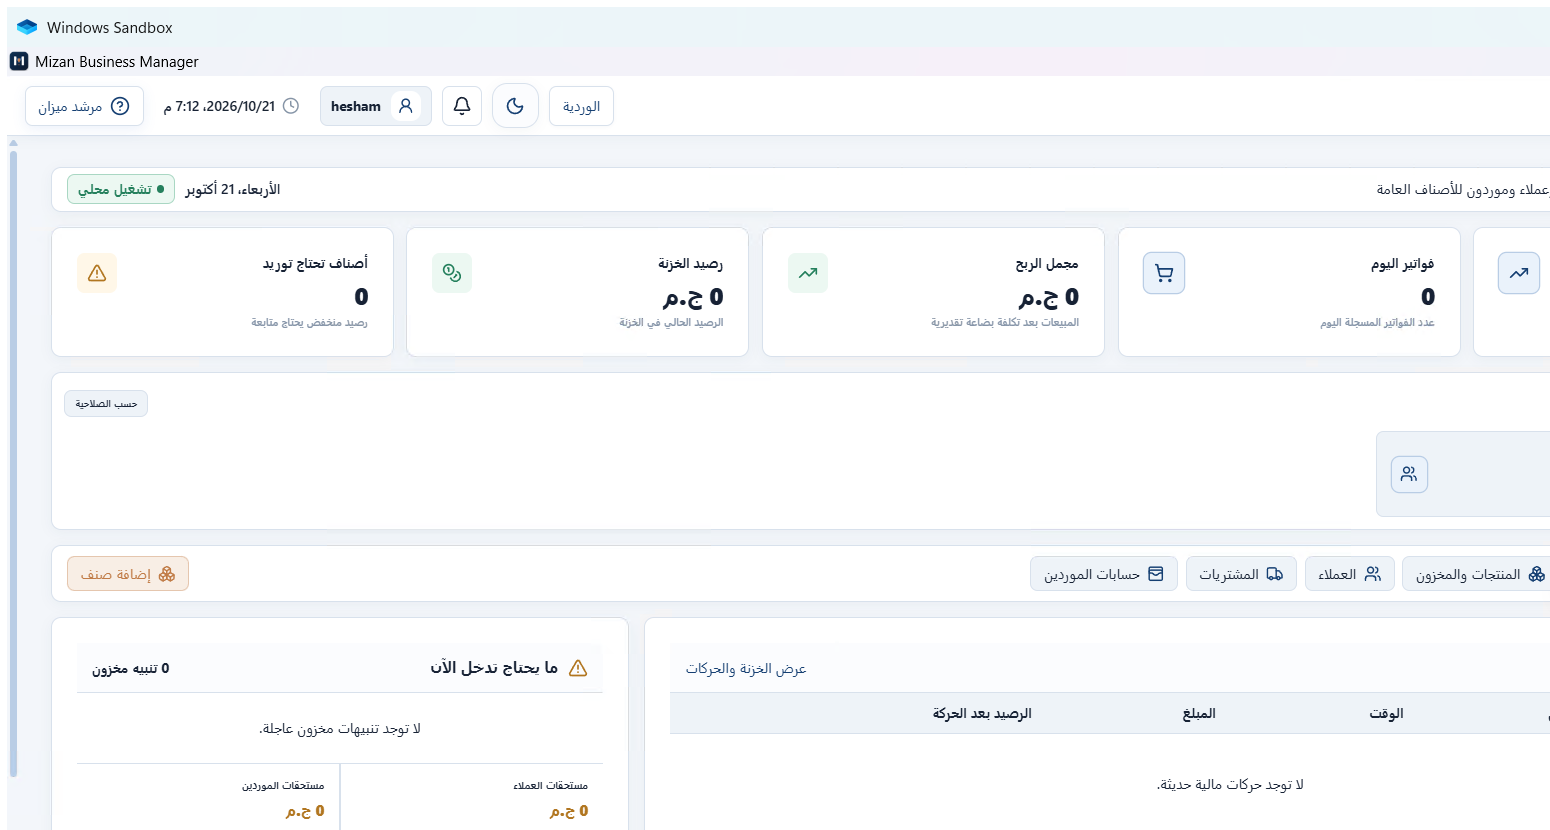Open the الوردية shift button
The image size is (1550, 830).
[x=581, y=106]
